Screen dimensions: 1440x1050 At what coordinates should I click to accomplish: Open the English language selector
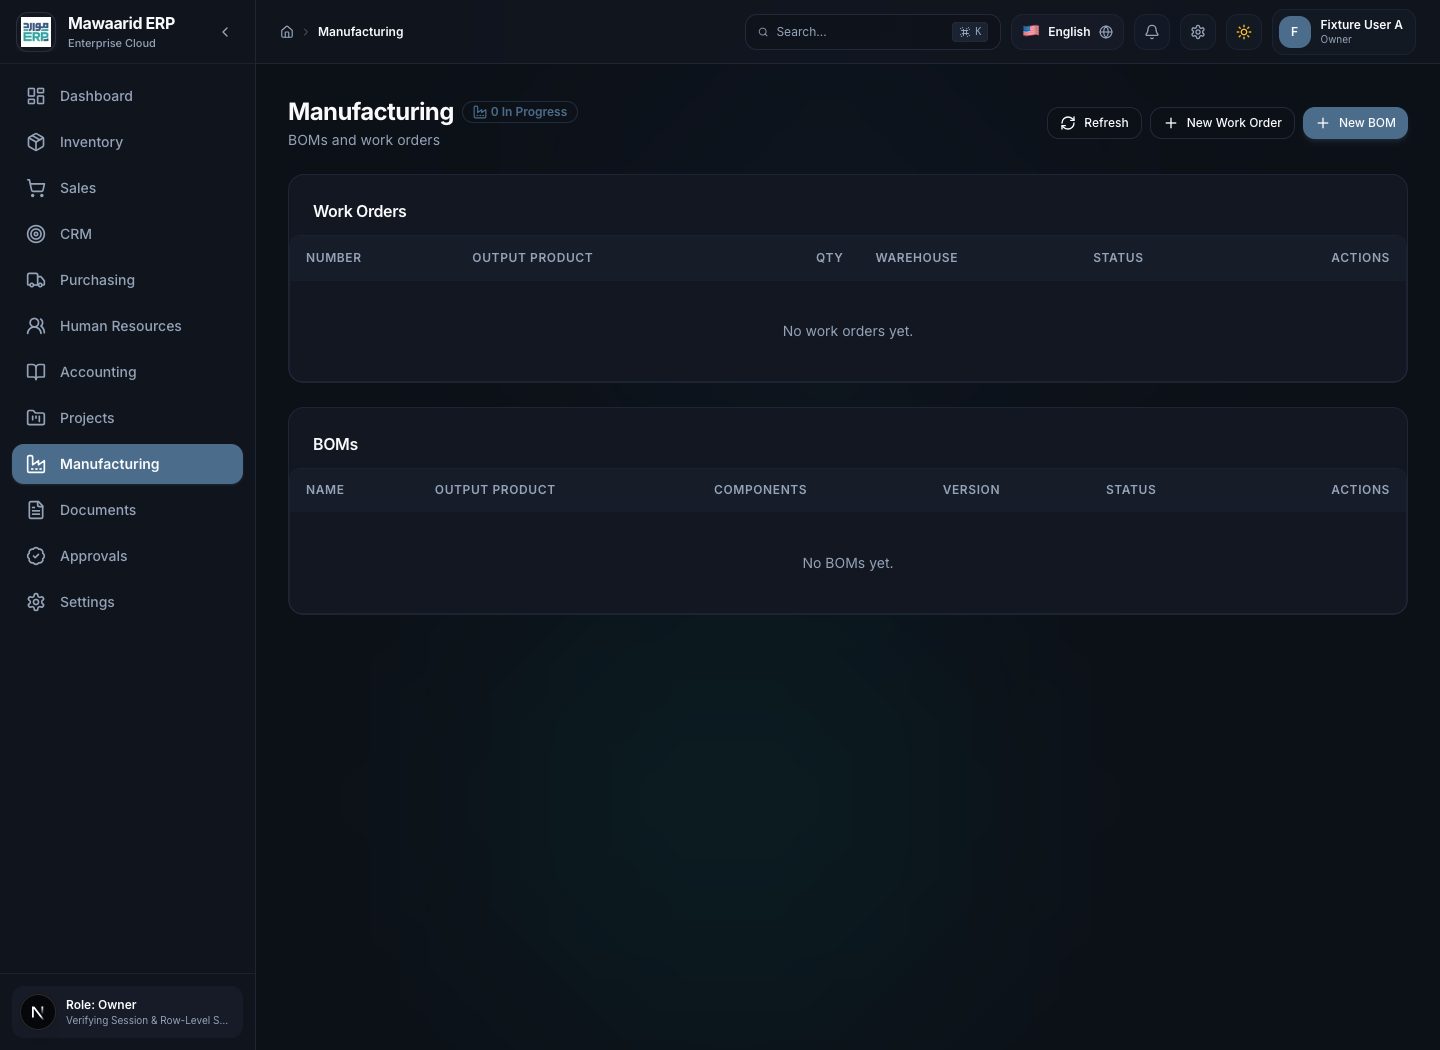(x=1067, y=32)
